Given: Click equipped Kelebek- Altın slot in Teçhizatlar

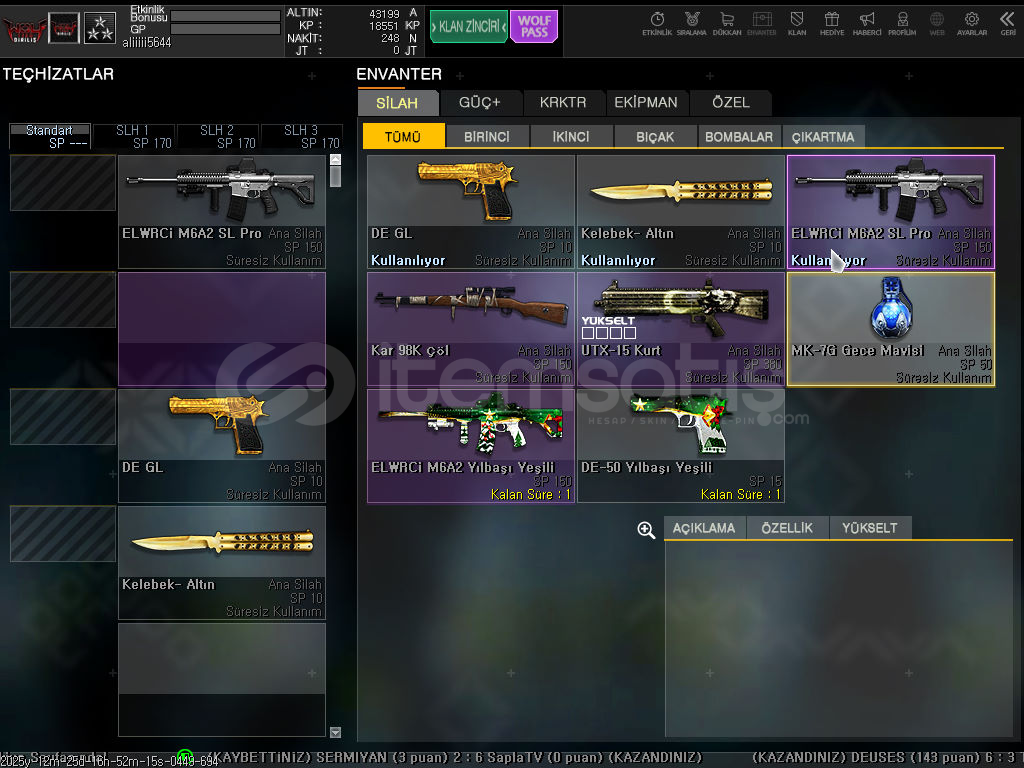Looking at the screenshot, I should [x=222, y=563].
